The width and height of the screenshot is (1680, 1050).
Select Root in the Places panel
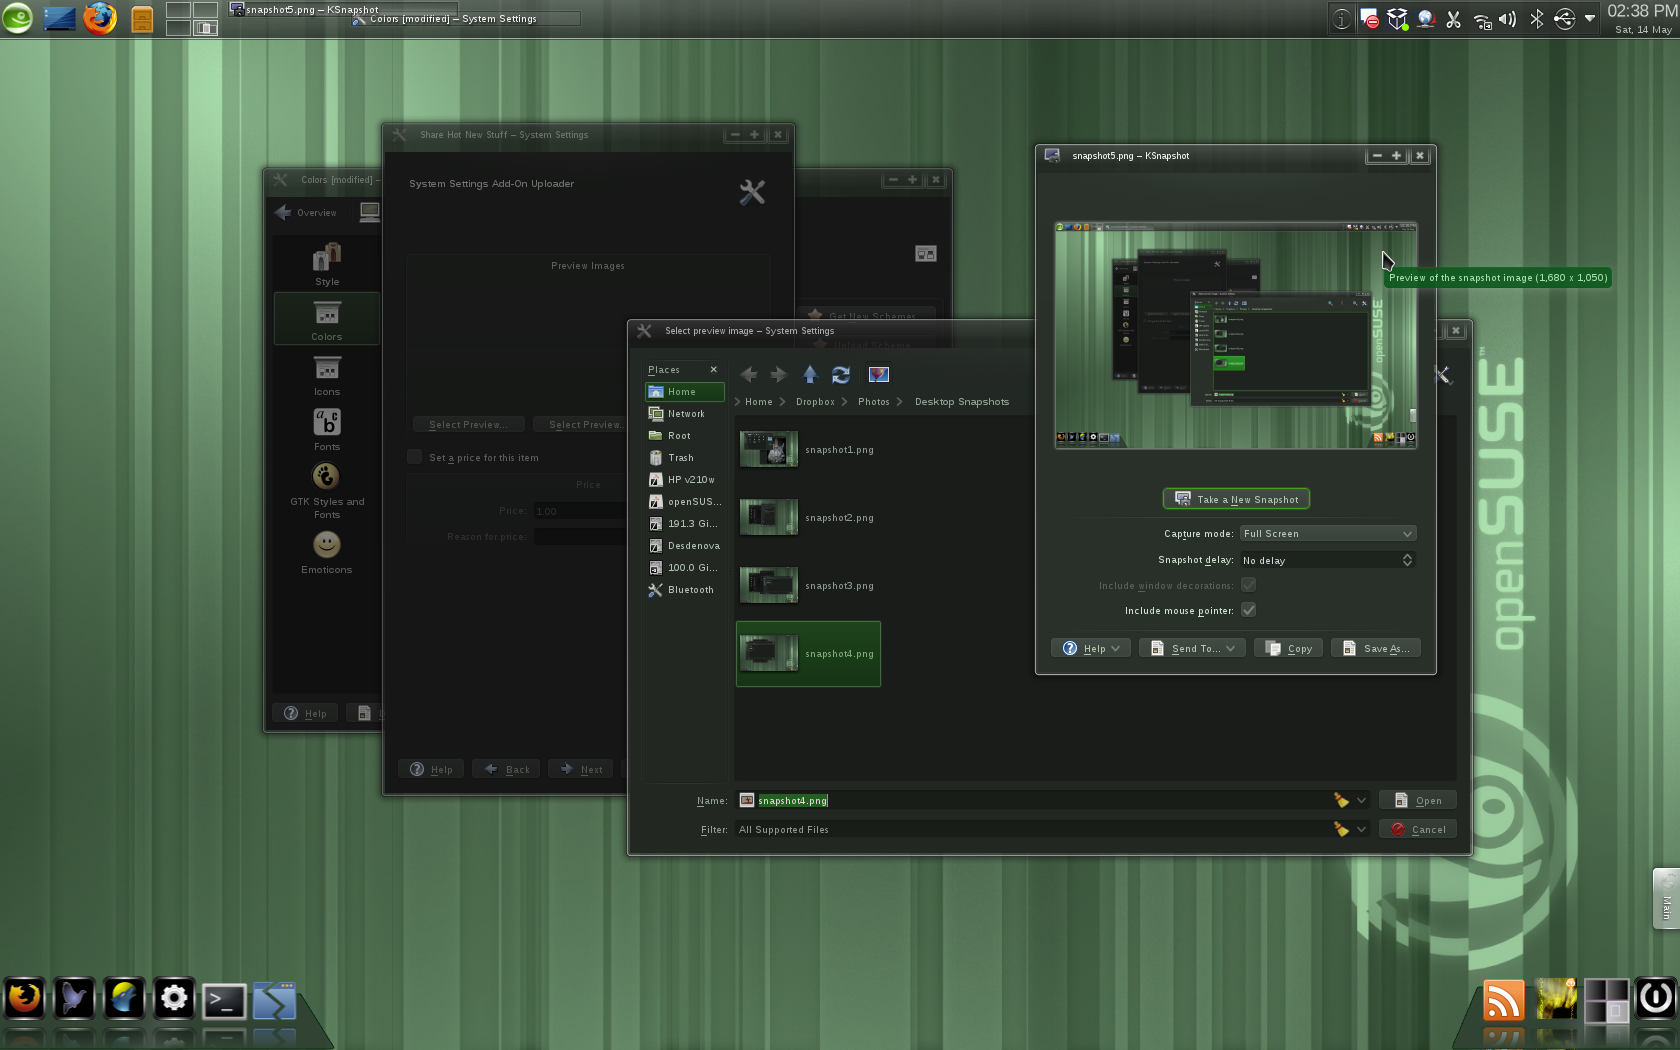(x=685, y=436)
